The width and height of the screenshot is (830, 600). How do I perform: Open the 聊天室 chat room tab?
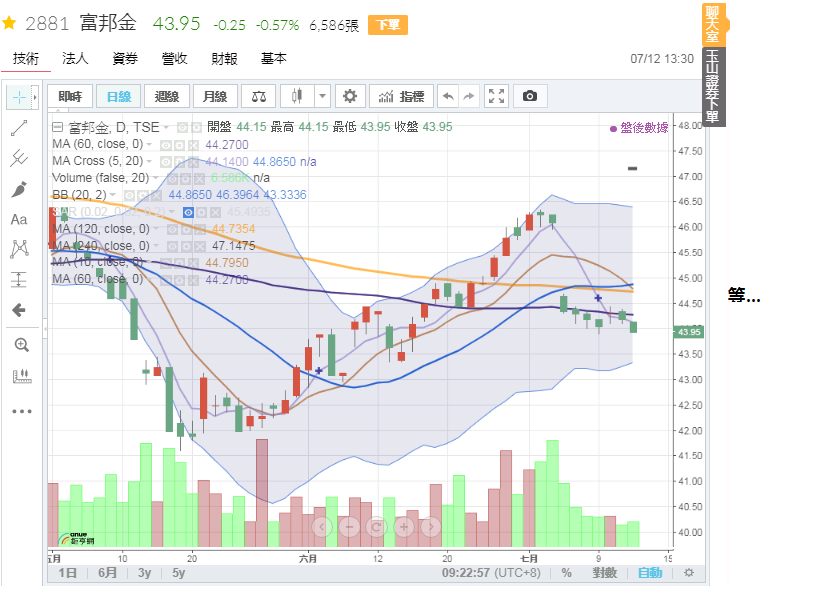tap(713, 24)
